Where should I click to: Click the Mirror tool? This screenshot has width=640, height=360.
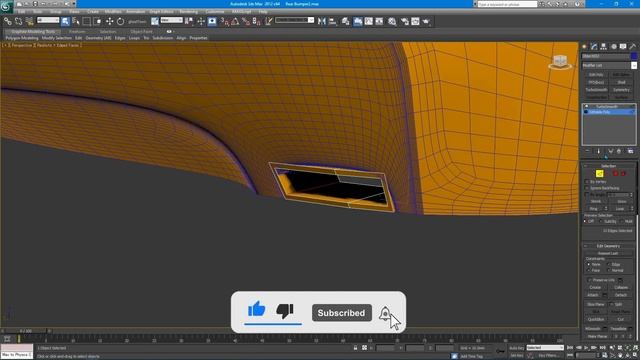[322, 21]
